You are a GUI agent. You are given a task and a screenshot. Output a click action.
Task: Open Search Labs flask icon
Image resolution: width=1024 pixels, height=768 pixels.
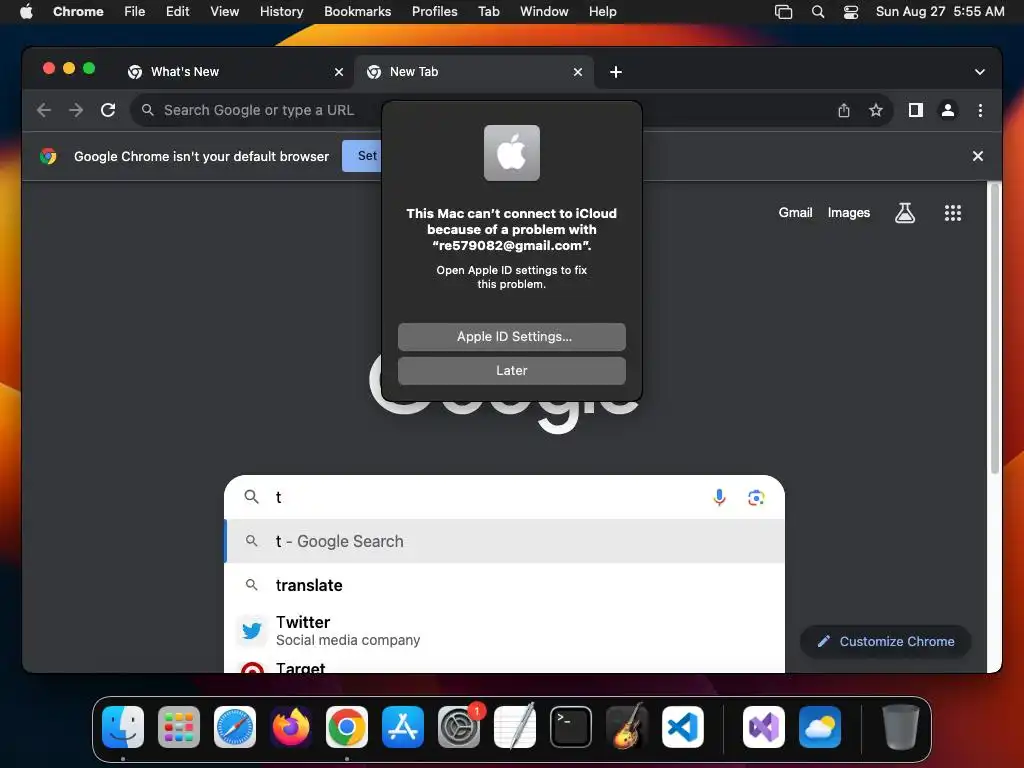904,213
